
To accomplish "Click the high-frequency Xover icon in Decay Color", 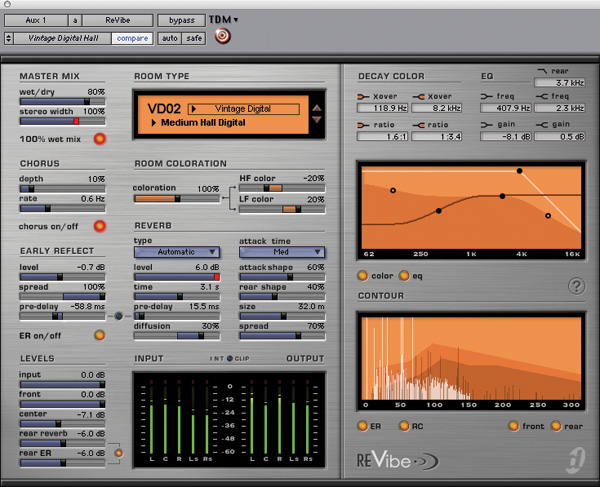I will (418, 97).
